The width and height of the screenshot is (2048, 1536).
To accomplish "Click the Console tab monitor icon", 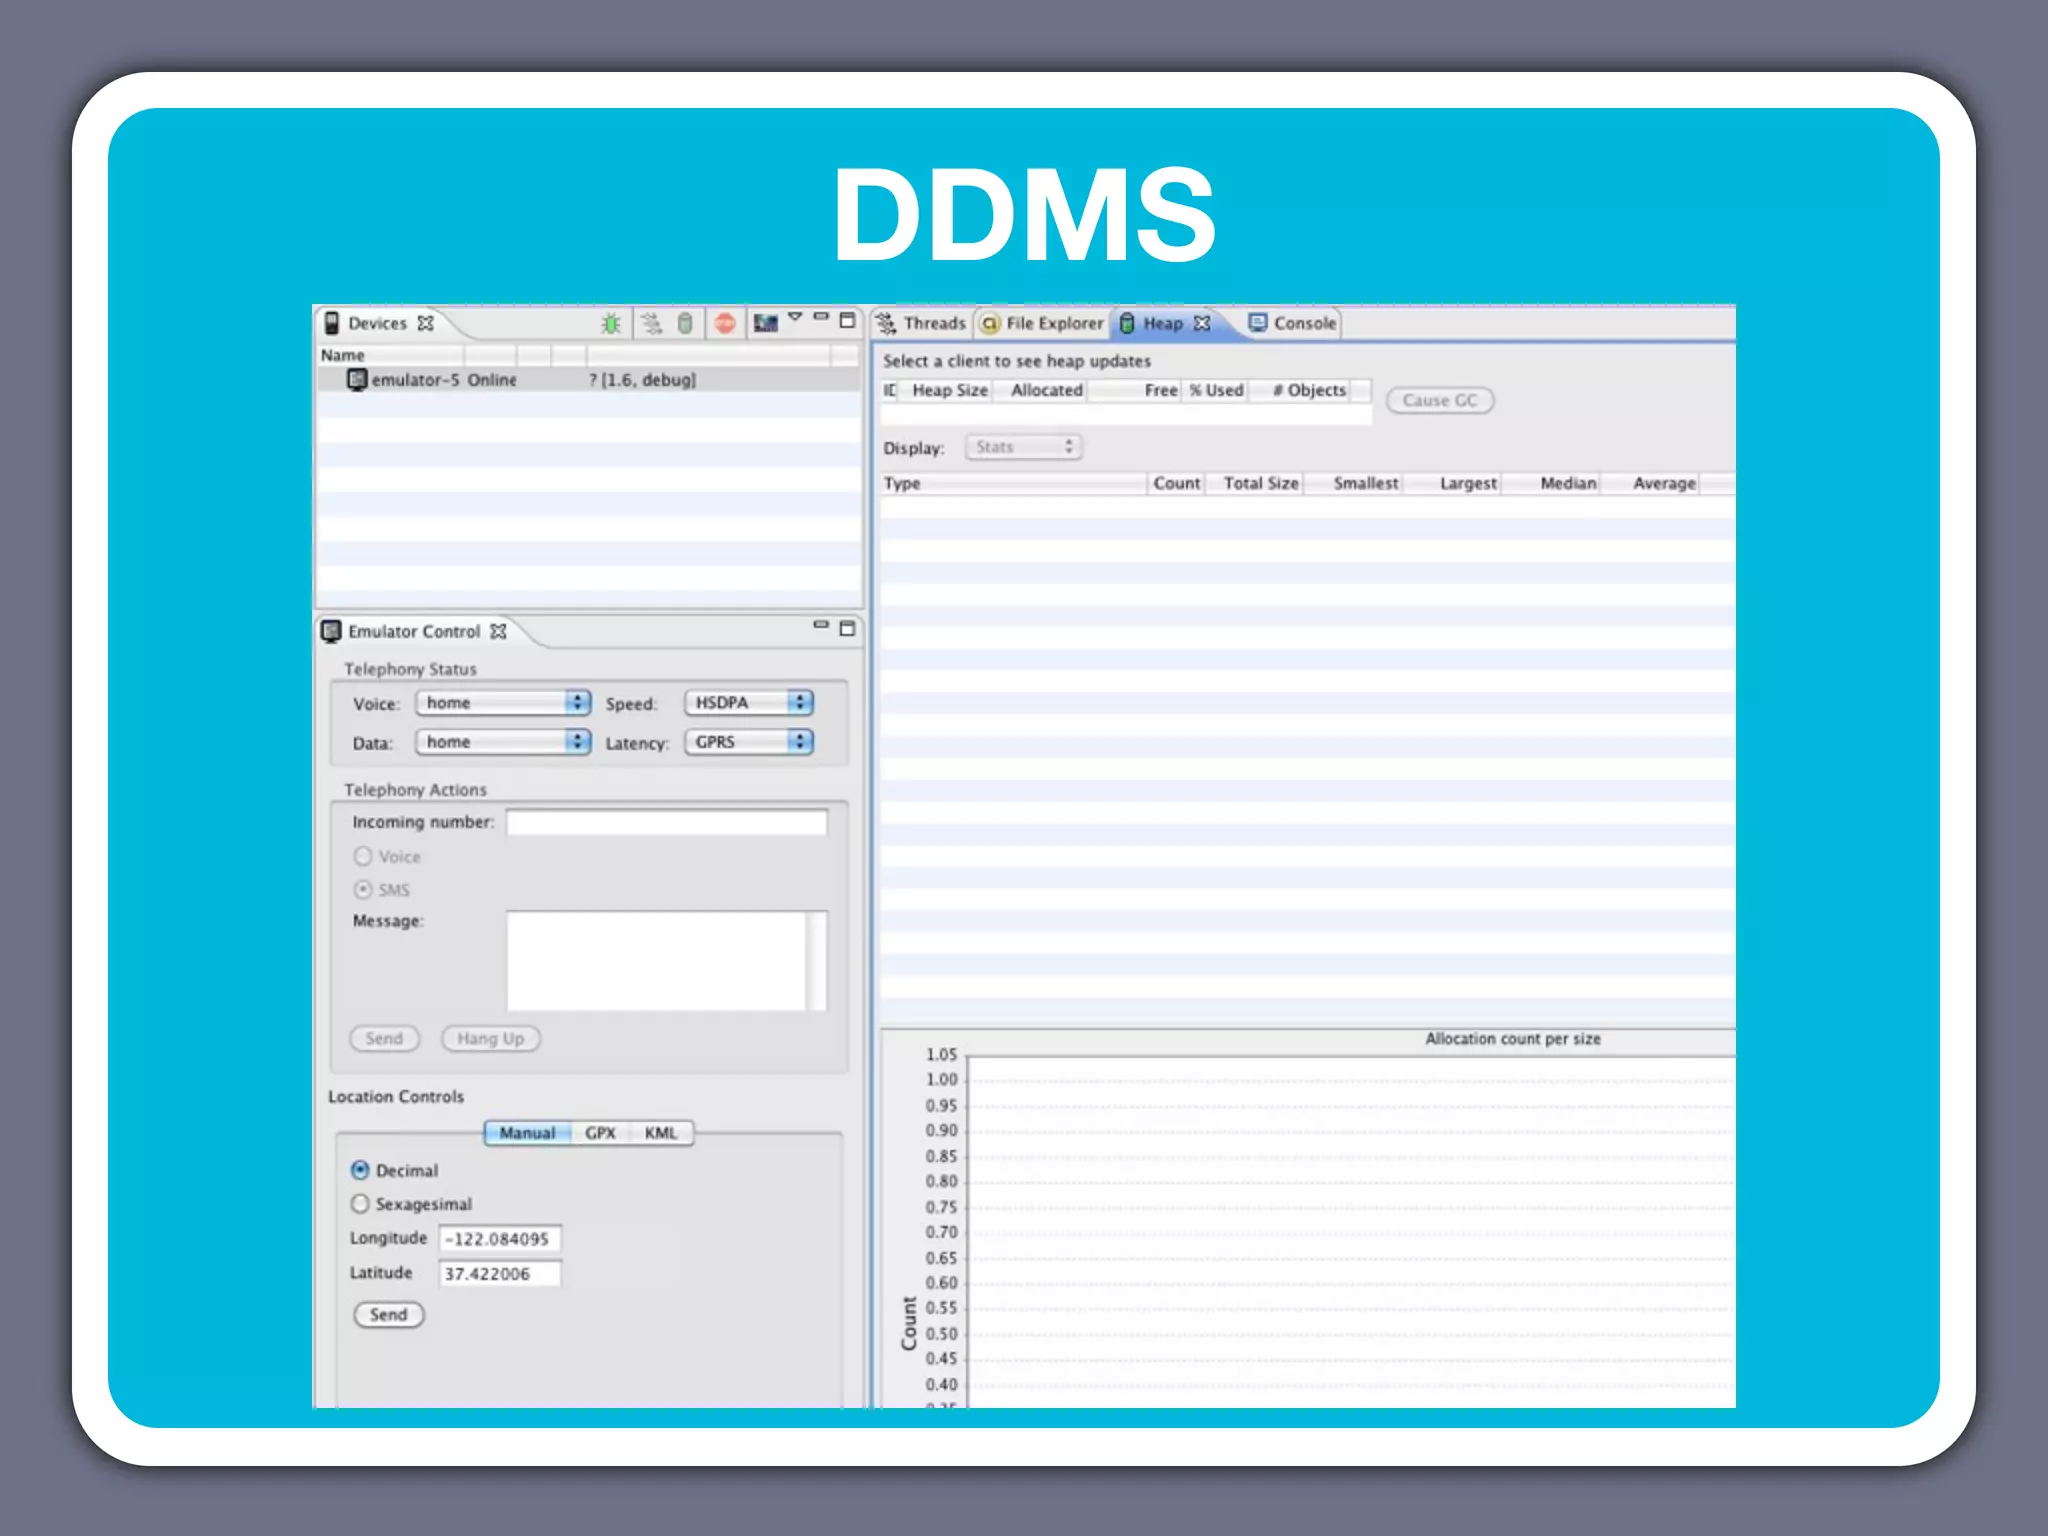I will pyautogui.click(x=1258, y=322).
